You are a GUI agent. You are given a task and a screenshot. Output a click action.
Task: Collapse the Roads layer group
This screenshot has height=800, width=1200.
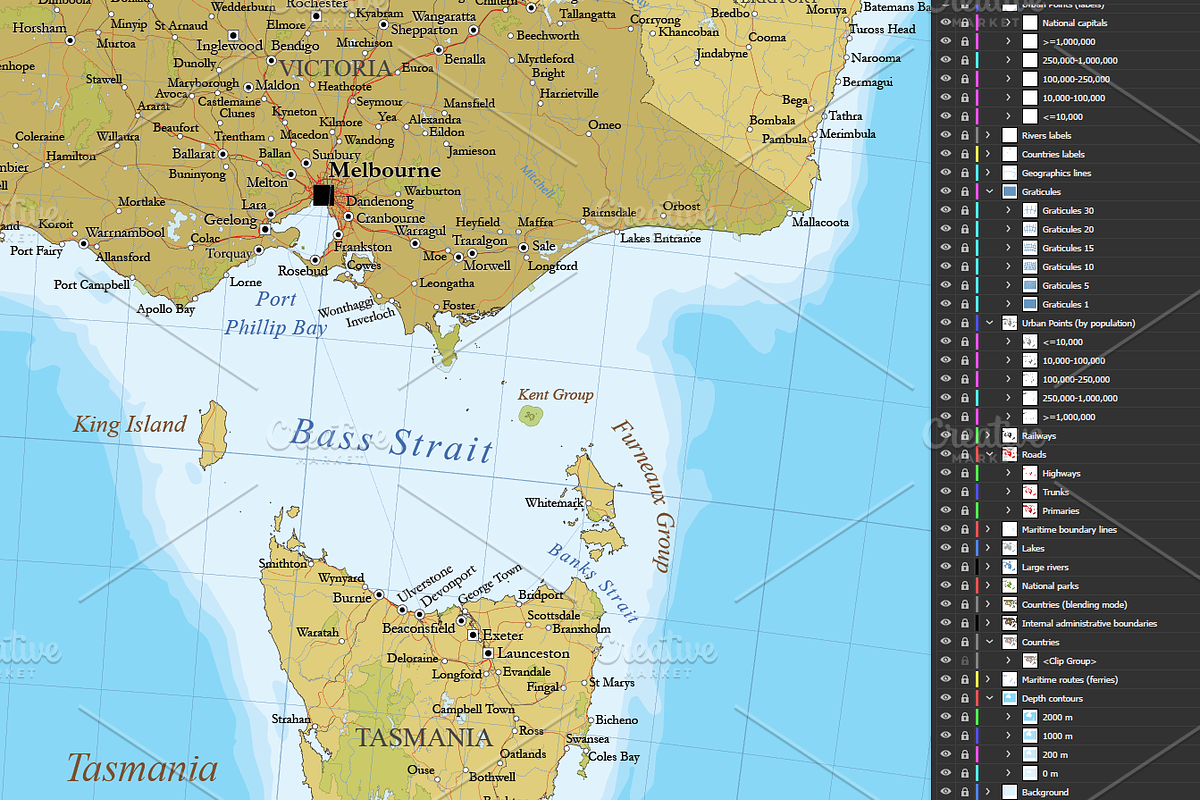(x=988, y=455)
